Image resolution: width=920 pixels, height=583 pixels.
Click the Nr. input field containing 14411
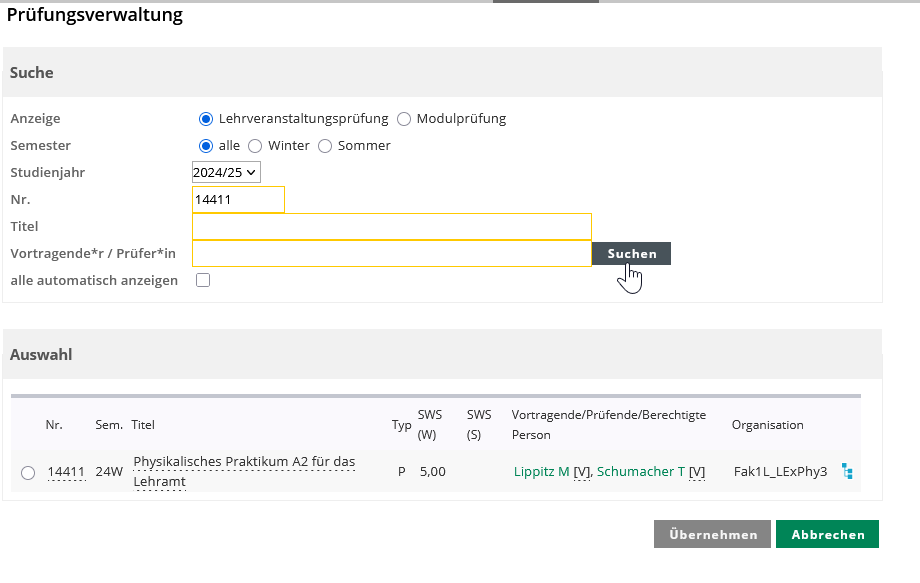pyautogui.click(x=238, y=200)
